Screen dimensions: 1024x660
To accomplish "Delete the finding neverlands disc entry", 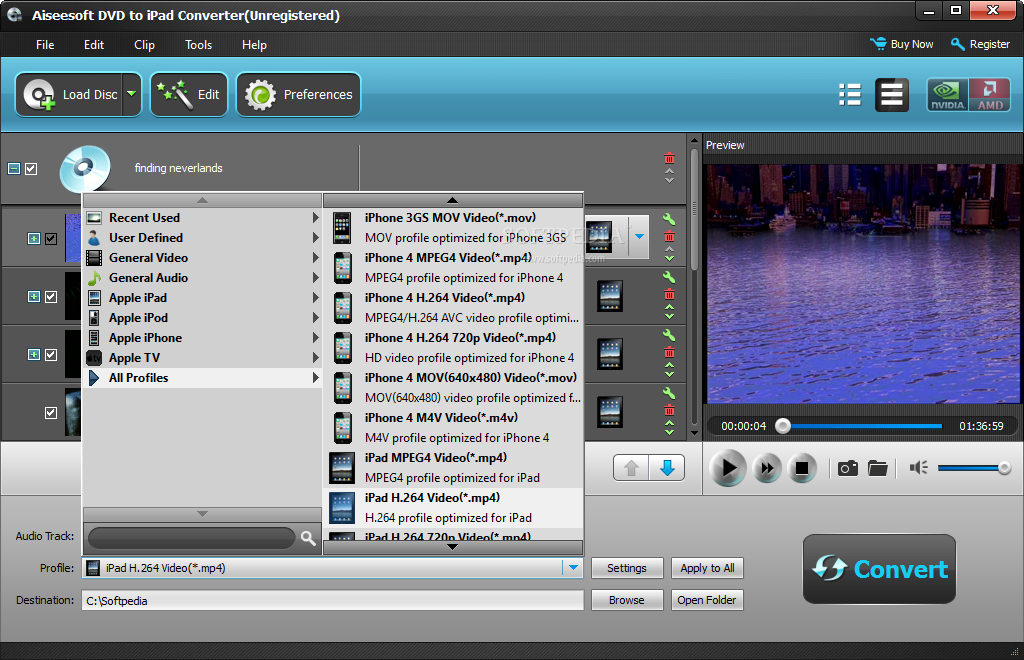I will click(669, 158).
